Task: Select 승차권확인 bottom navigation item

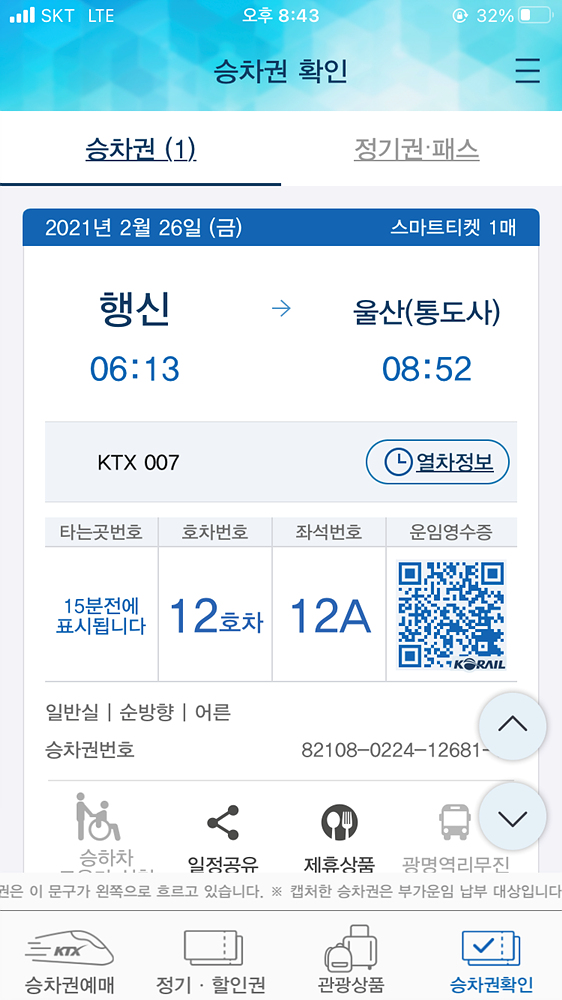Action: coord(491,962)
